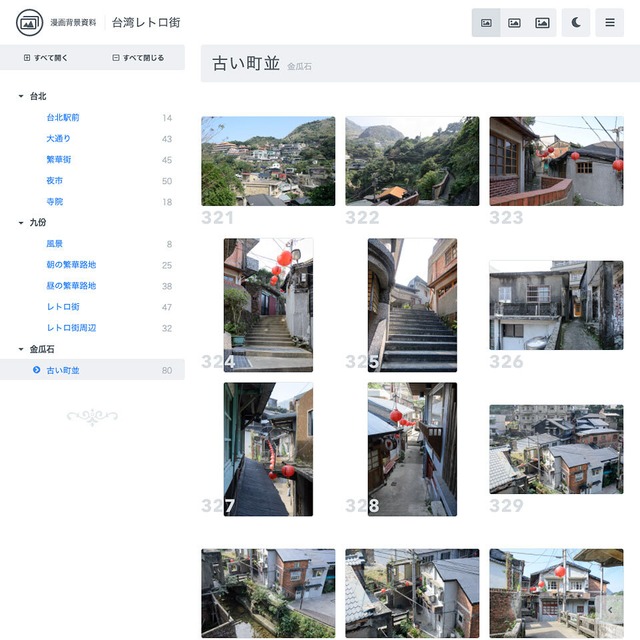Click すべて閉じる to collapse all categories
The image size is (640, 640).
(x=138, y=58)
